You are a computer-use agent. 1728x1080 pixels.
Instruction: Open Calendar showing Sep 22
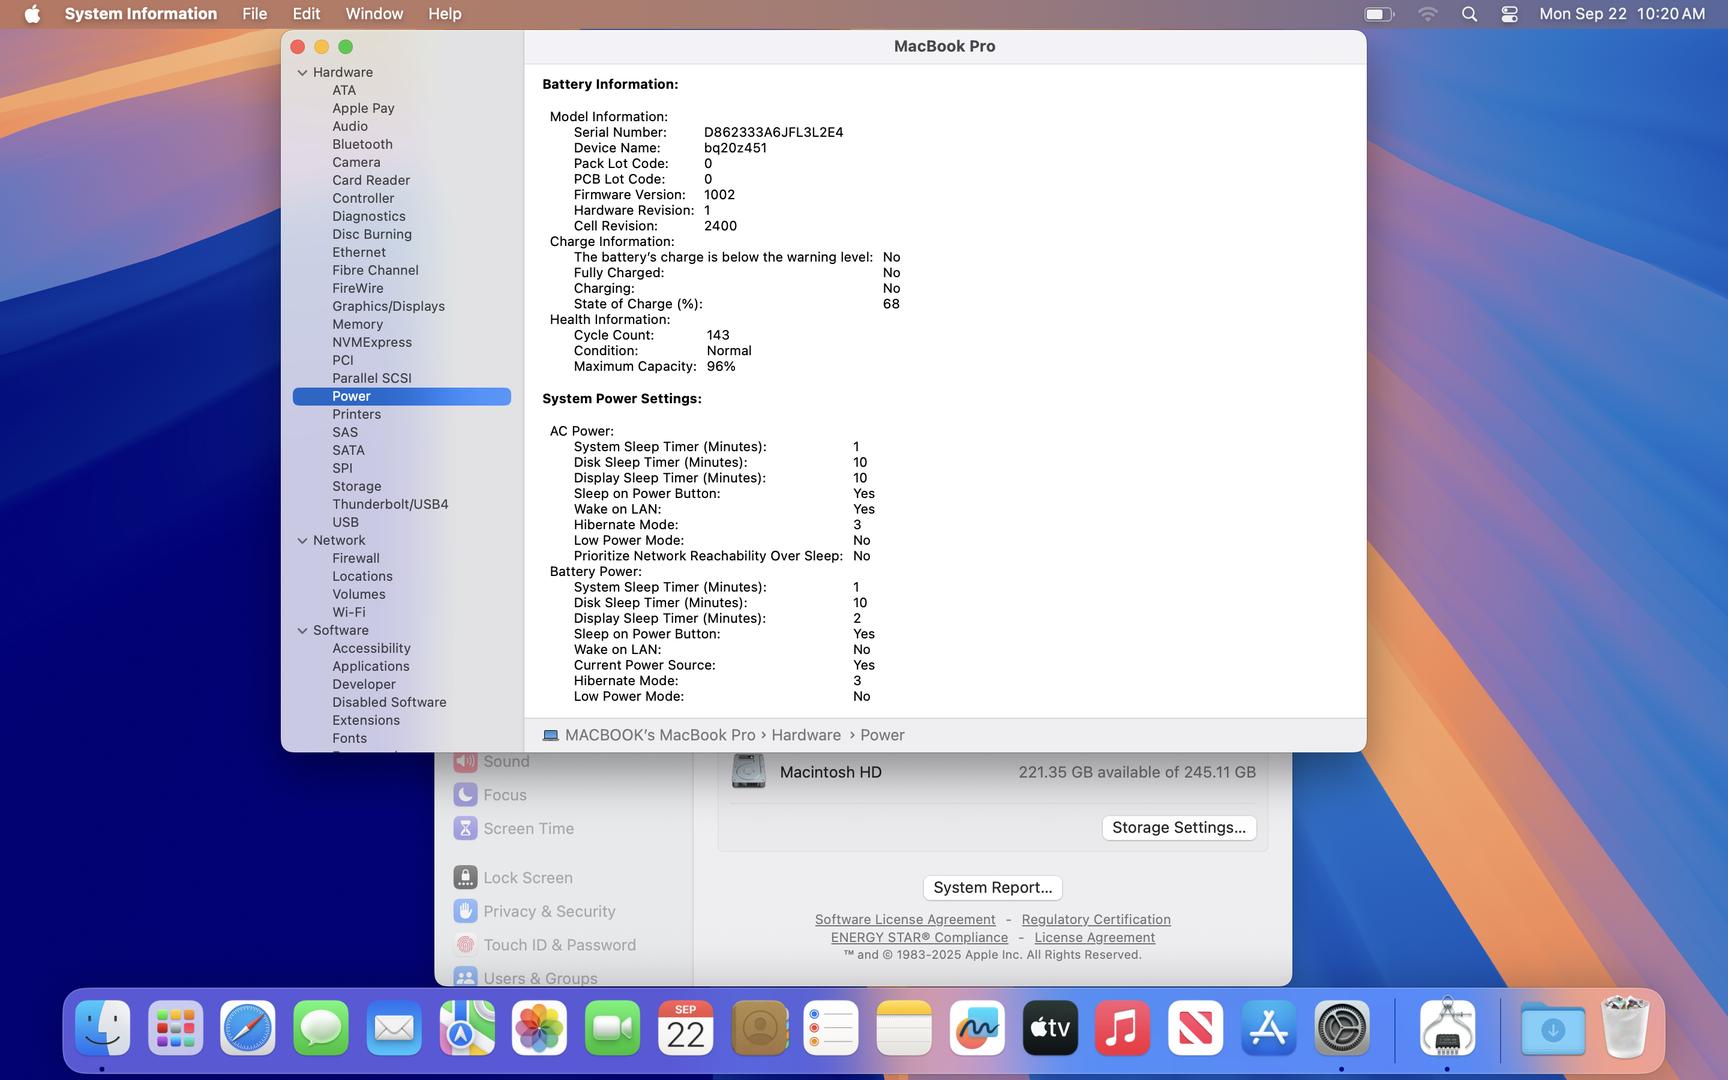(x=686, y=1028)
